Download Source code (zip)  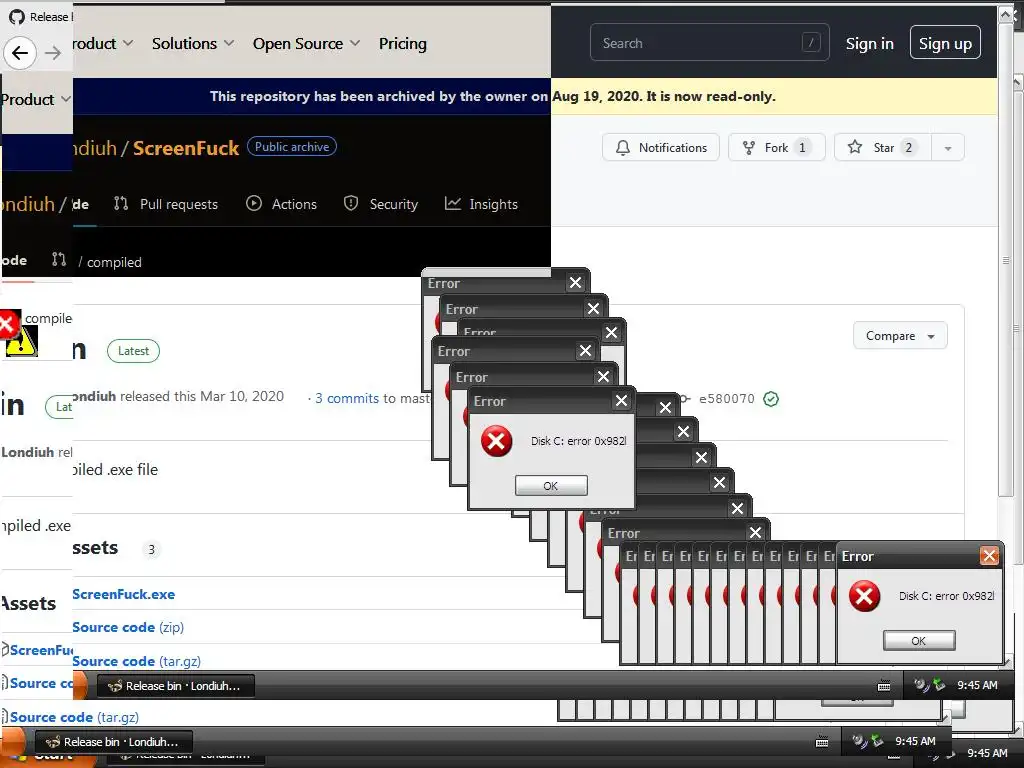[128, 628]
